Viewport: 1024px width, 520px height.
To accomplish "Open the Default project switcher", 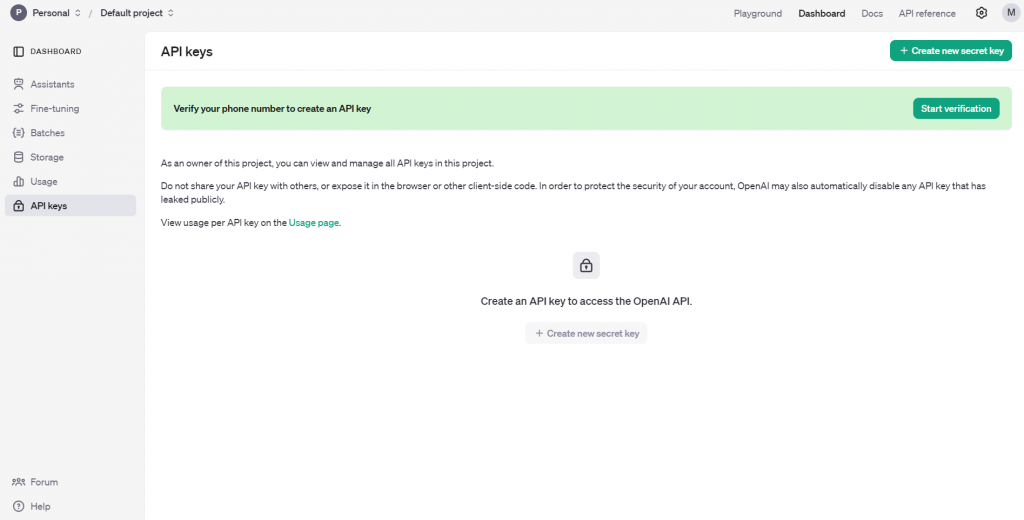I will 137,13.
